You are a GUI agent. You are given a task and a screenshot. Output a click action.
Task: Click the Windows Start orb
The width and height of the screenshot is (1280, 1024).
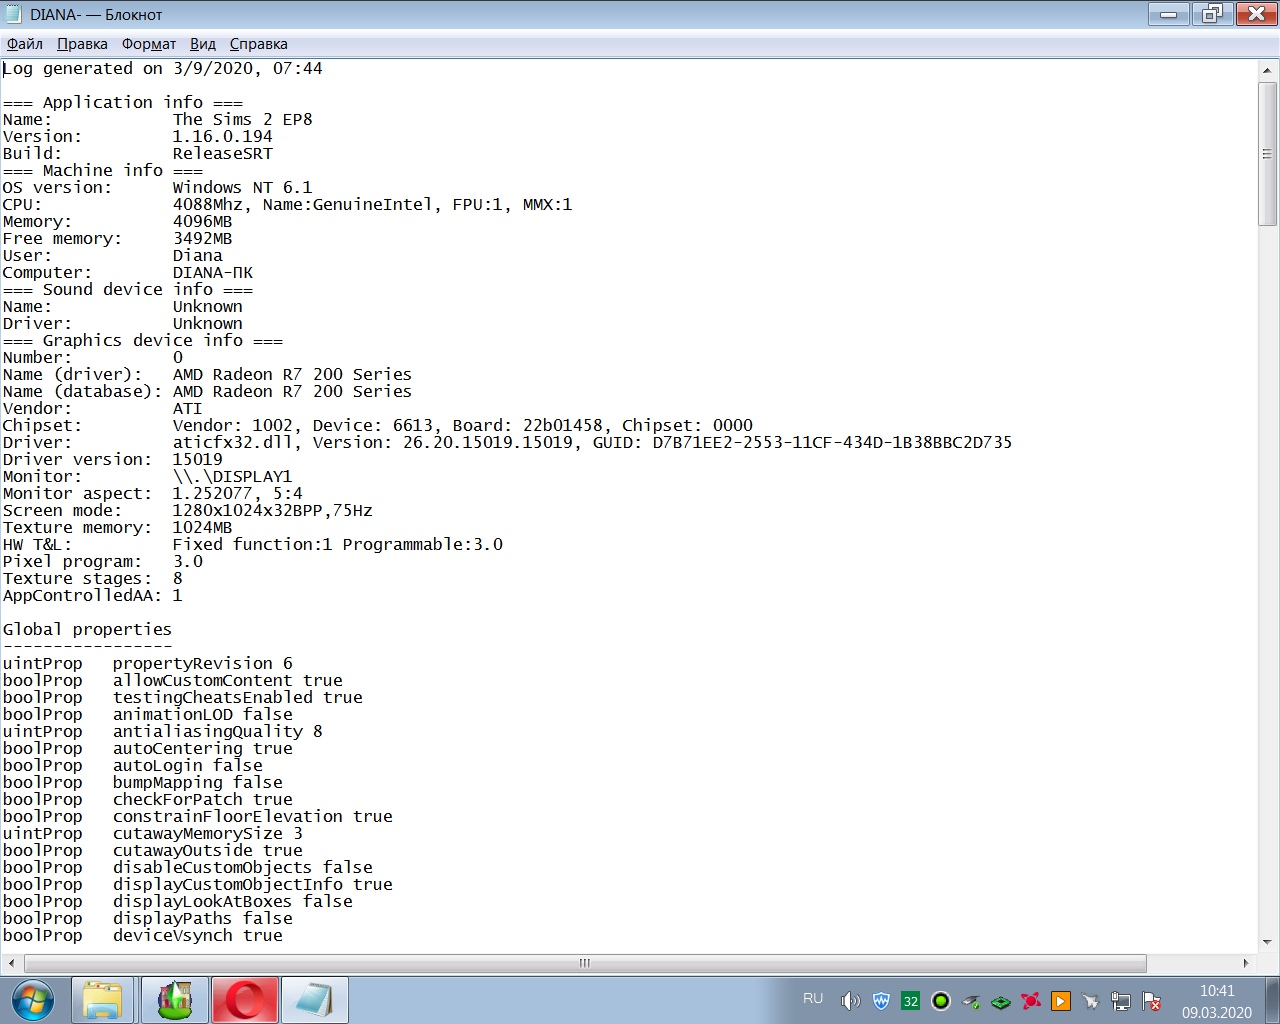(32, 1000)
